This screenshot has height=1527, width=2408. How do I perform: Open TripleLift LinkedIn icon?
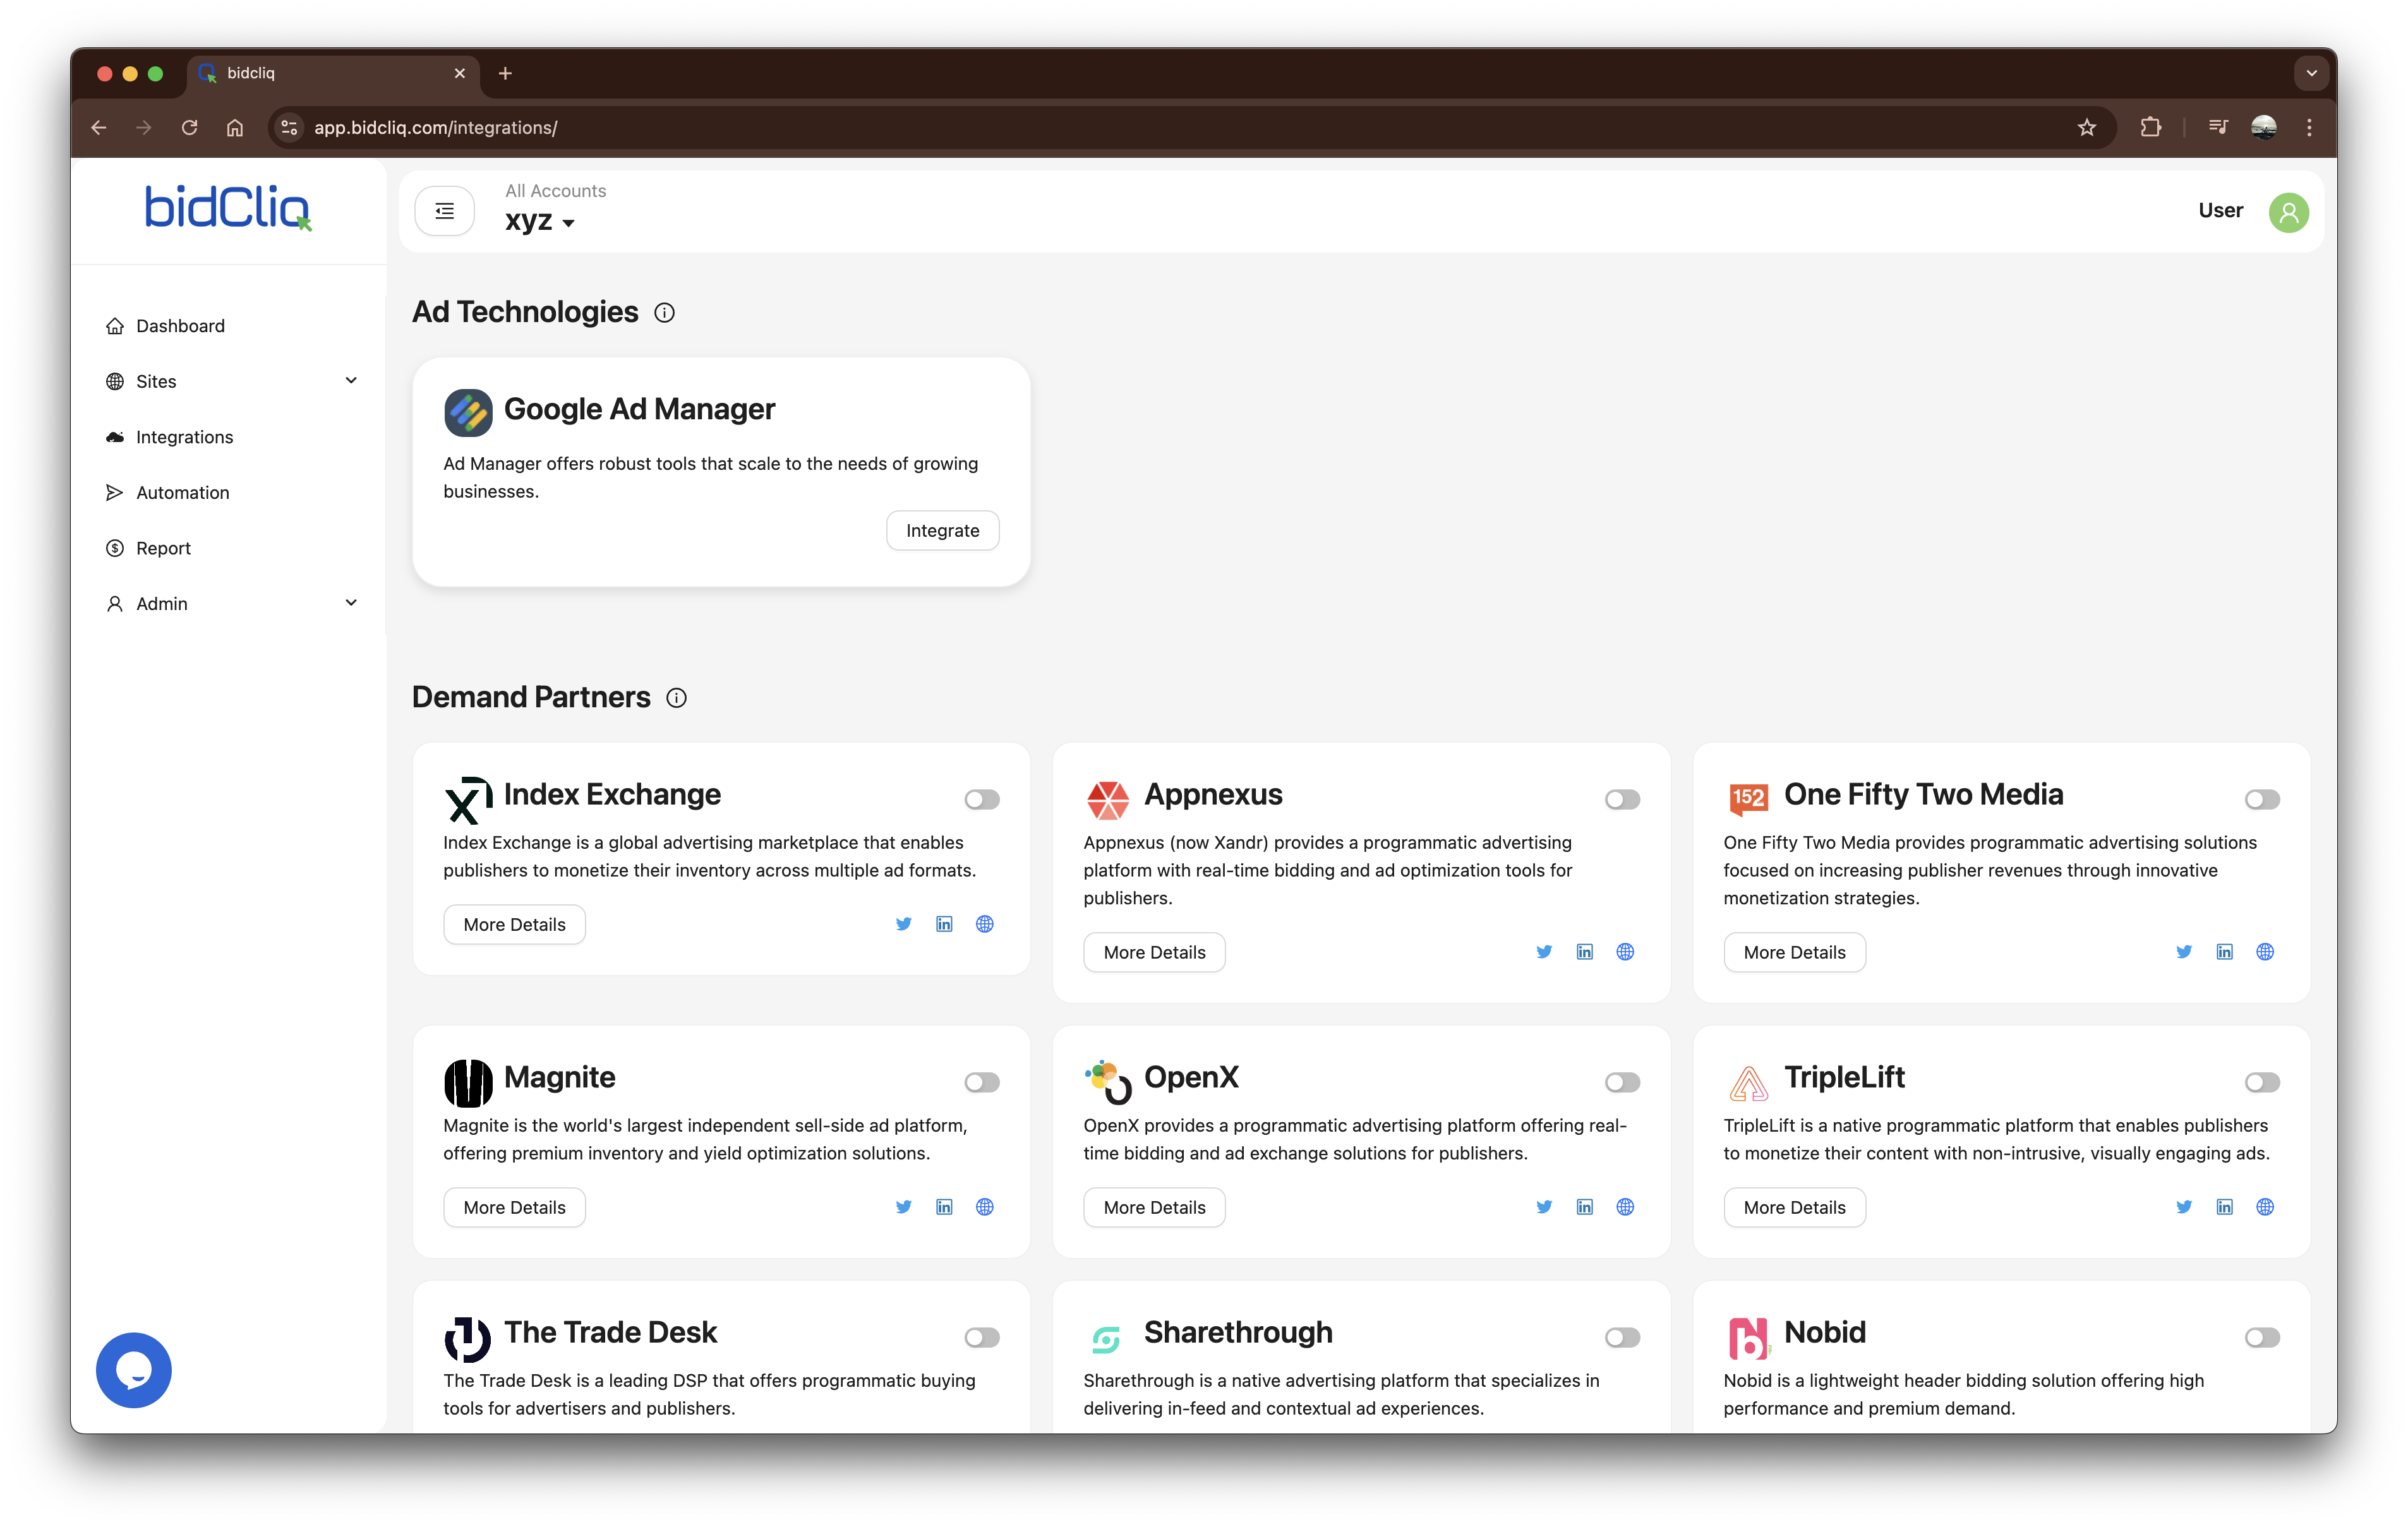(x=2225, y=1207)
